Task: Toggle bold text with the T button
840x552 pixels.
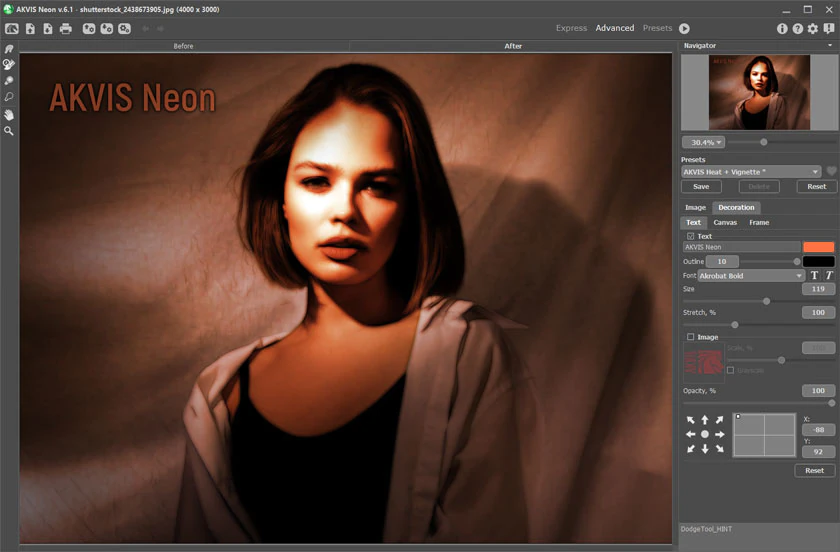Action: (814, 275)
